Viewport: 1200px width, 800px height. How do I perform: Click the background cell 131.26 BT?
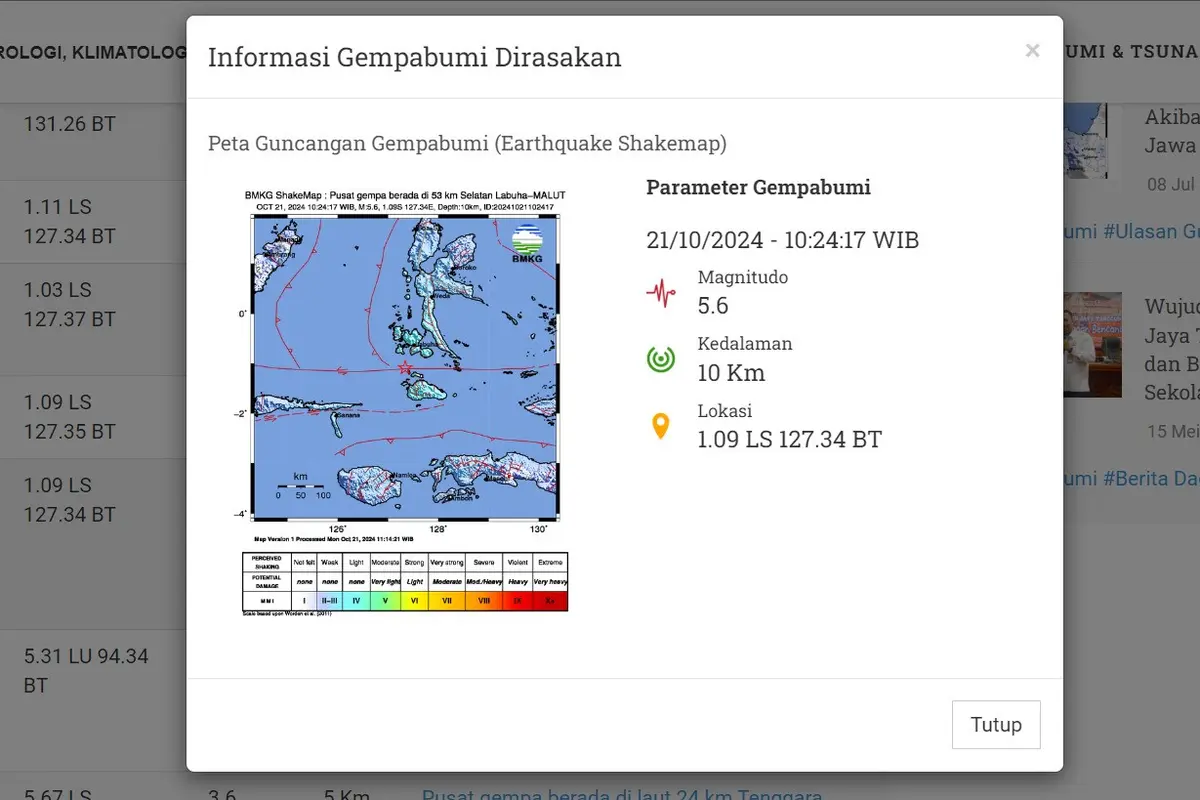point(70,124)
